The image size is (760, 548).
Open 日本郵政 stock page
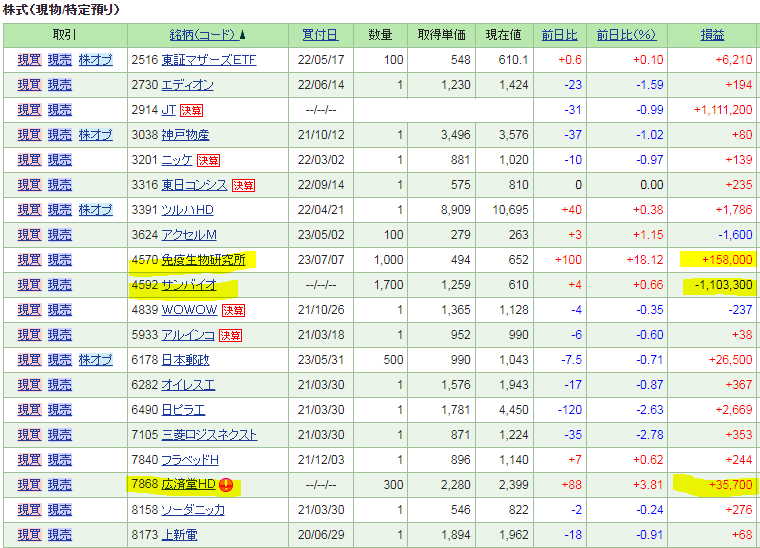[x=185, y=360]
